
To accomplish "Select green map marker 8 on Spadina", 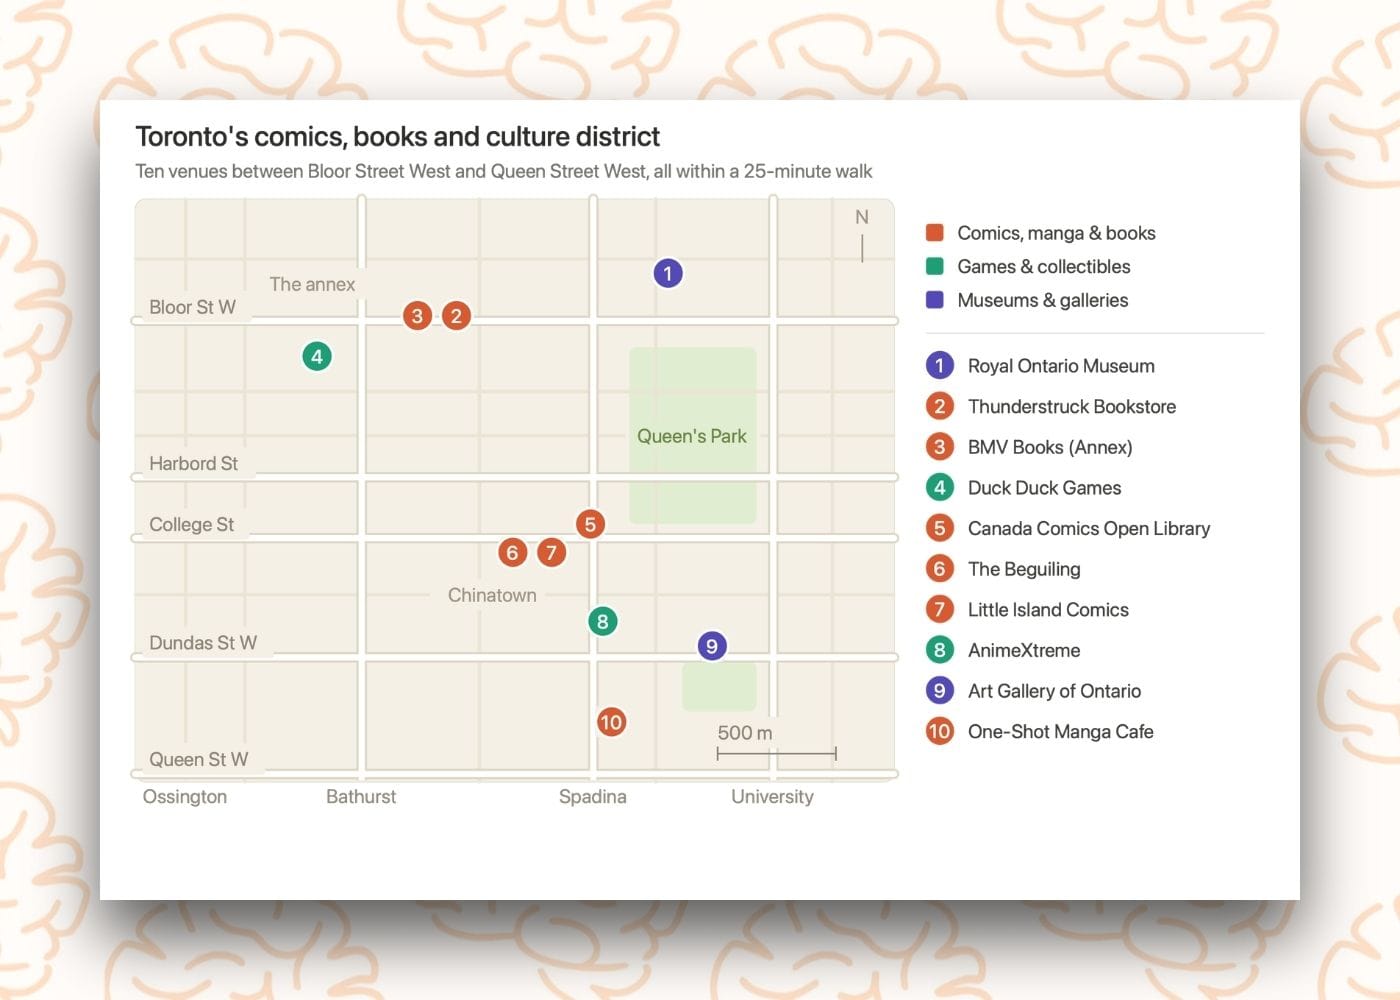I will (602, 621).
